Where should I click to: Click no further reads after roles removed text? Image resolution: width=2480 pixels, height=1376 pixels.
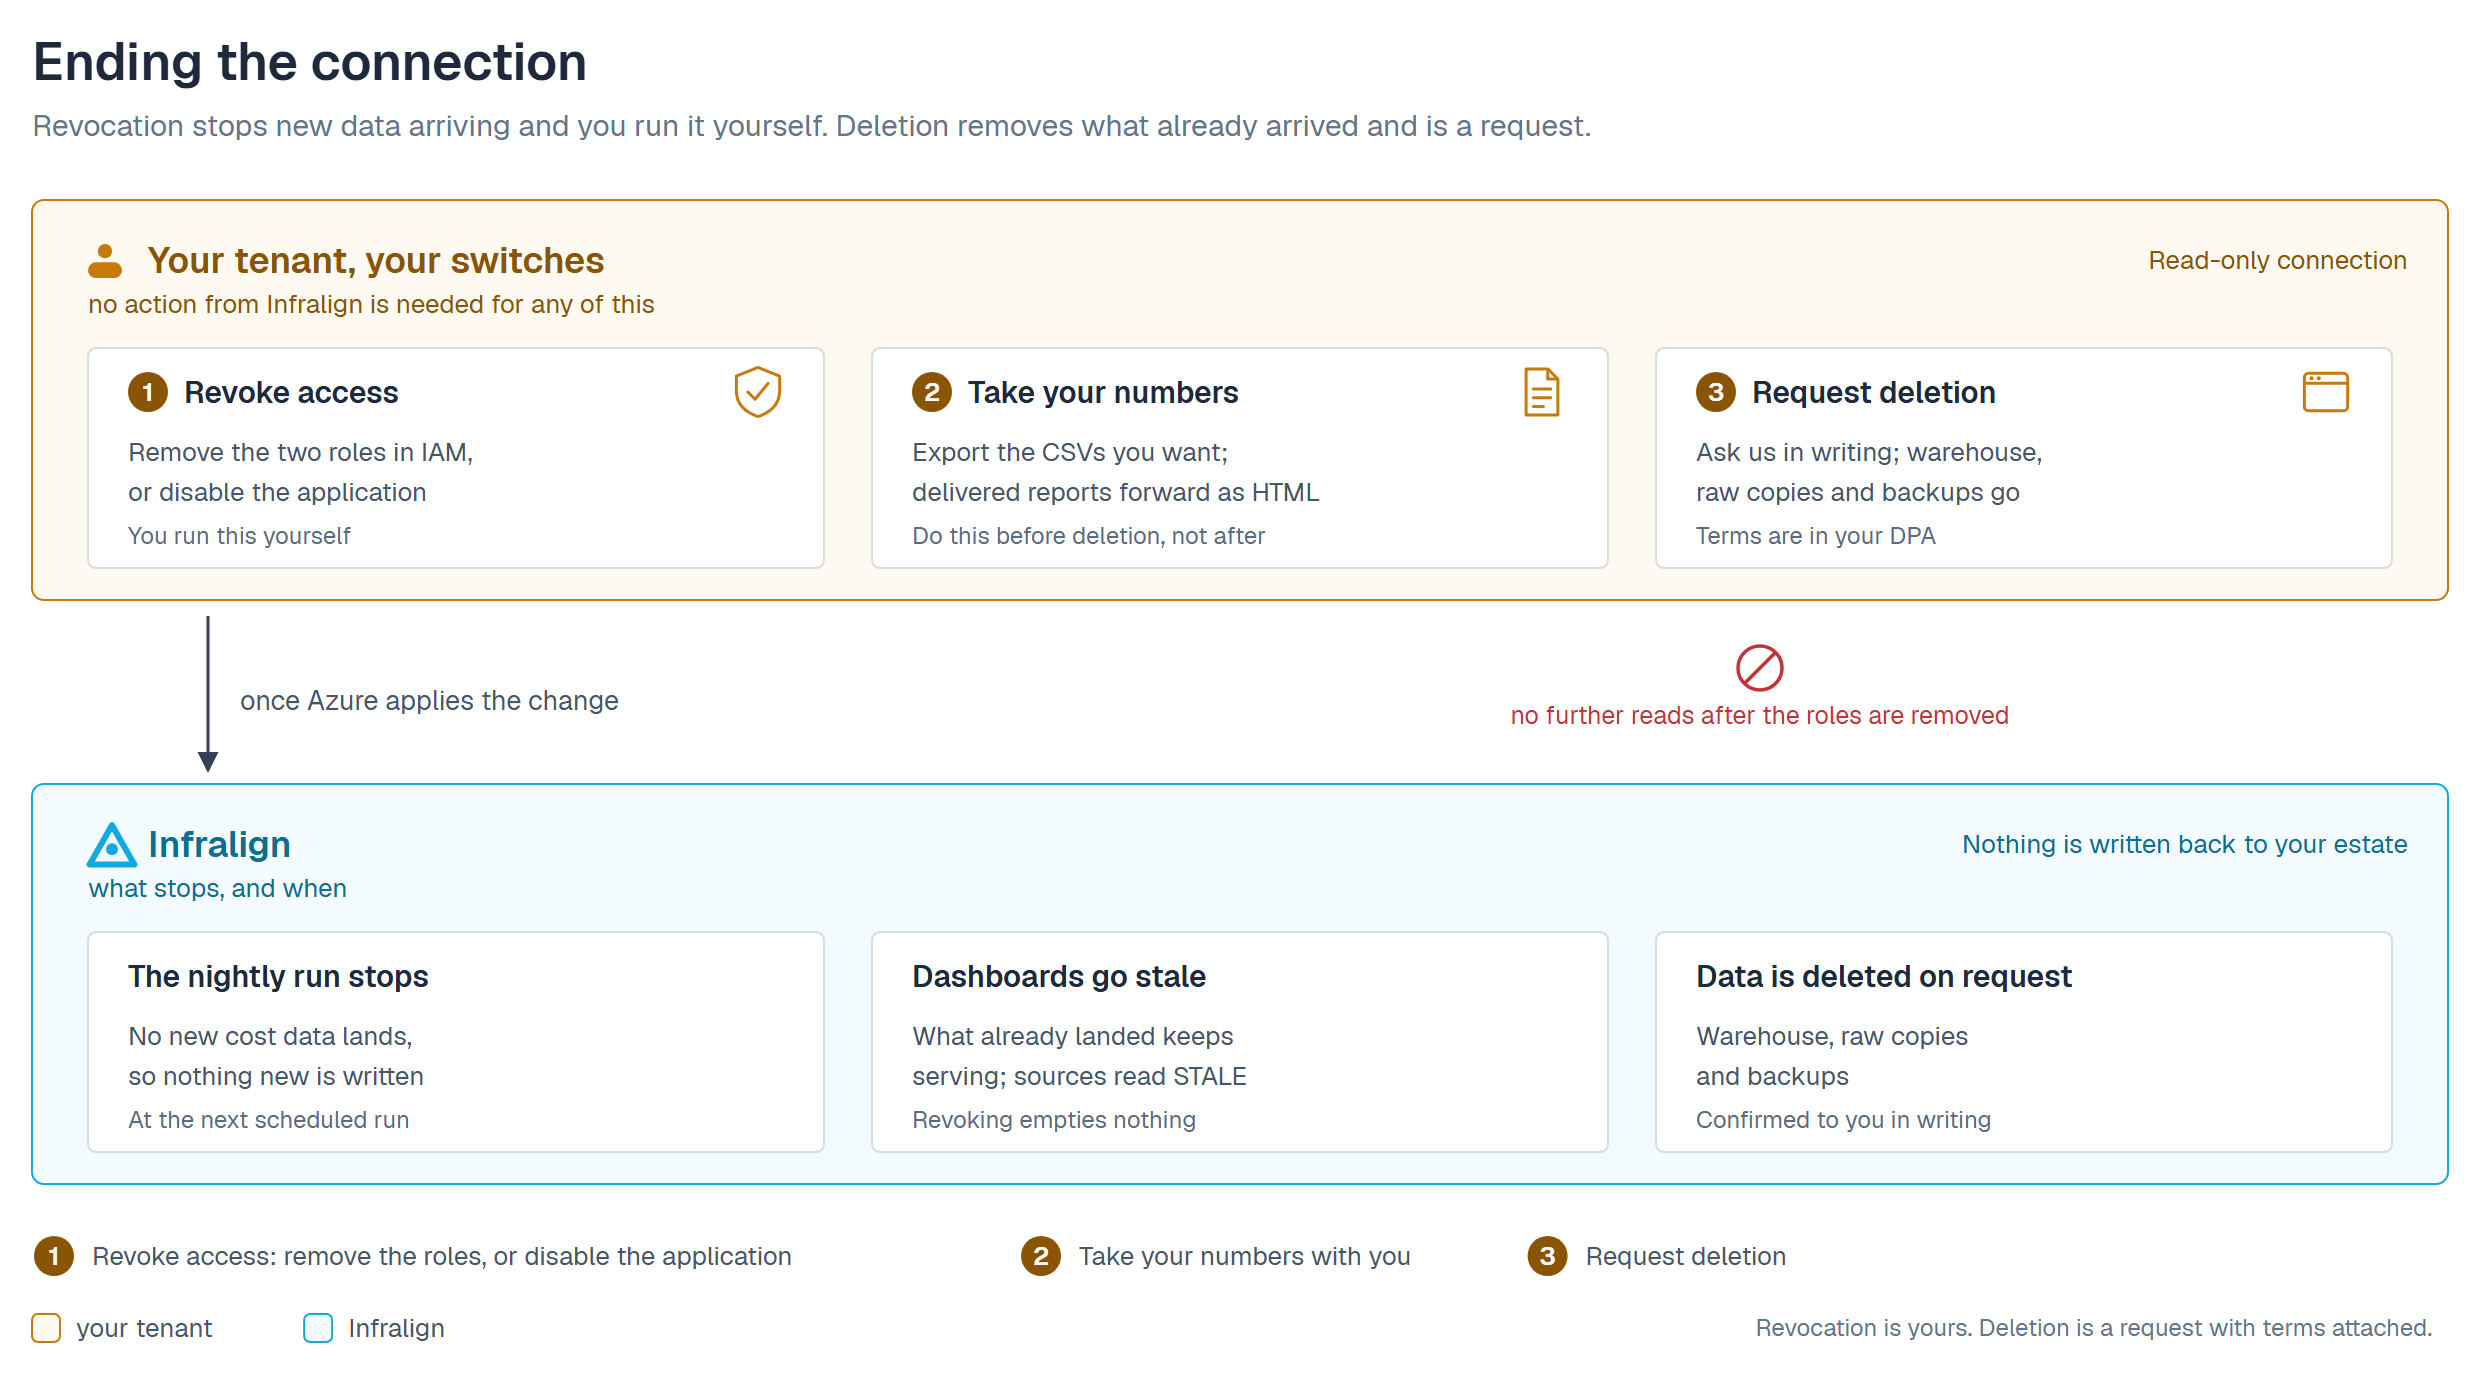click(x=1759, y=716)
